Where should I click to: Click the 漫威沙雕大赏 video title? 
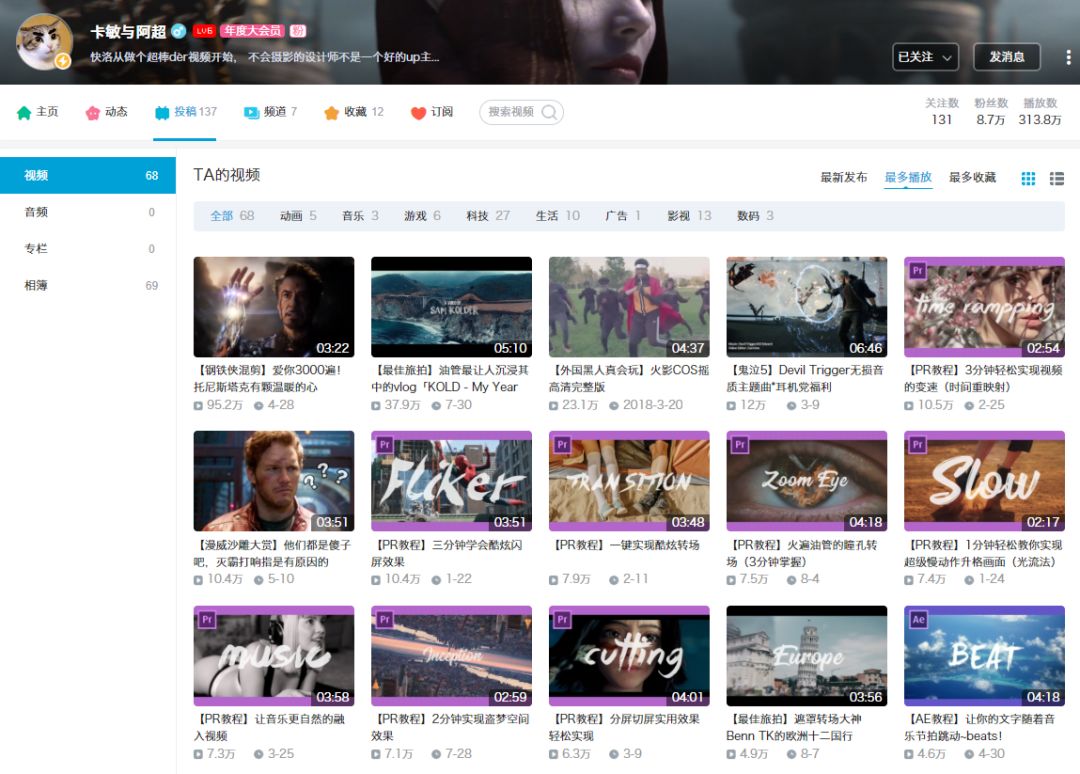pos(273,554)
